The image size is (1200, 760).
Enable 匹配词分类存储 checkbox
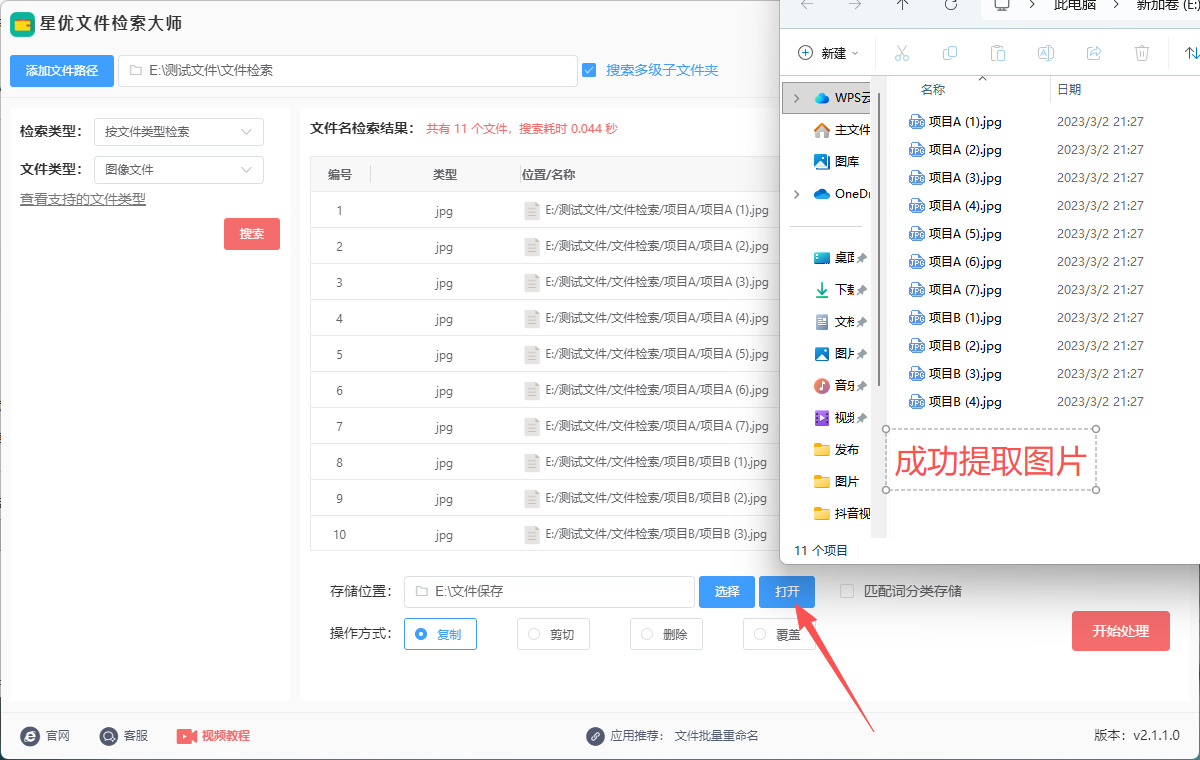(847, 591)
